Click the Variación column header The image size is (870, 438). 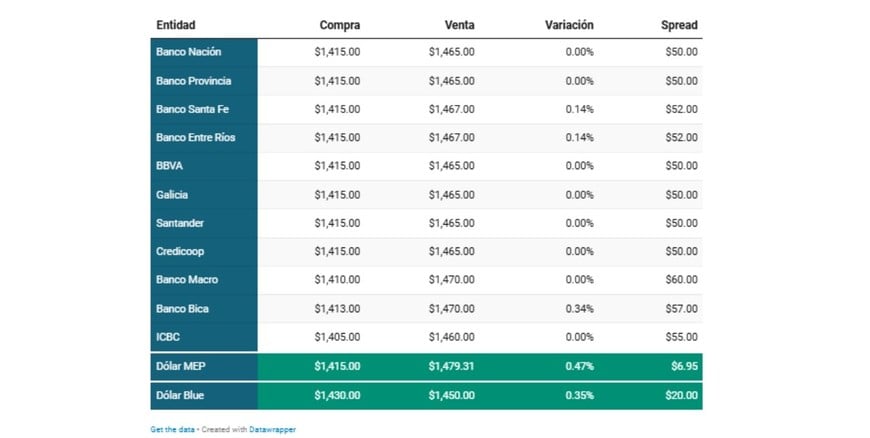point(569,25)
